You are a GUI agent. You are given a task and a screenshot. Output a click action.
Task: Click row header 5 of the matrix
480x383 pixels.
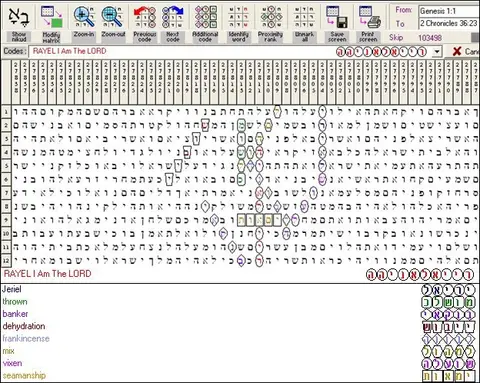pos(6,166)
